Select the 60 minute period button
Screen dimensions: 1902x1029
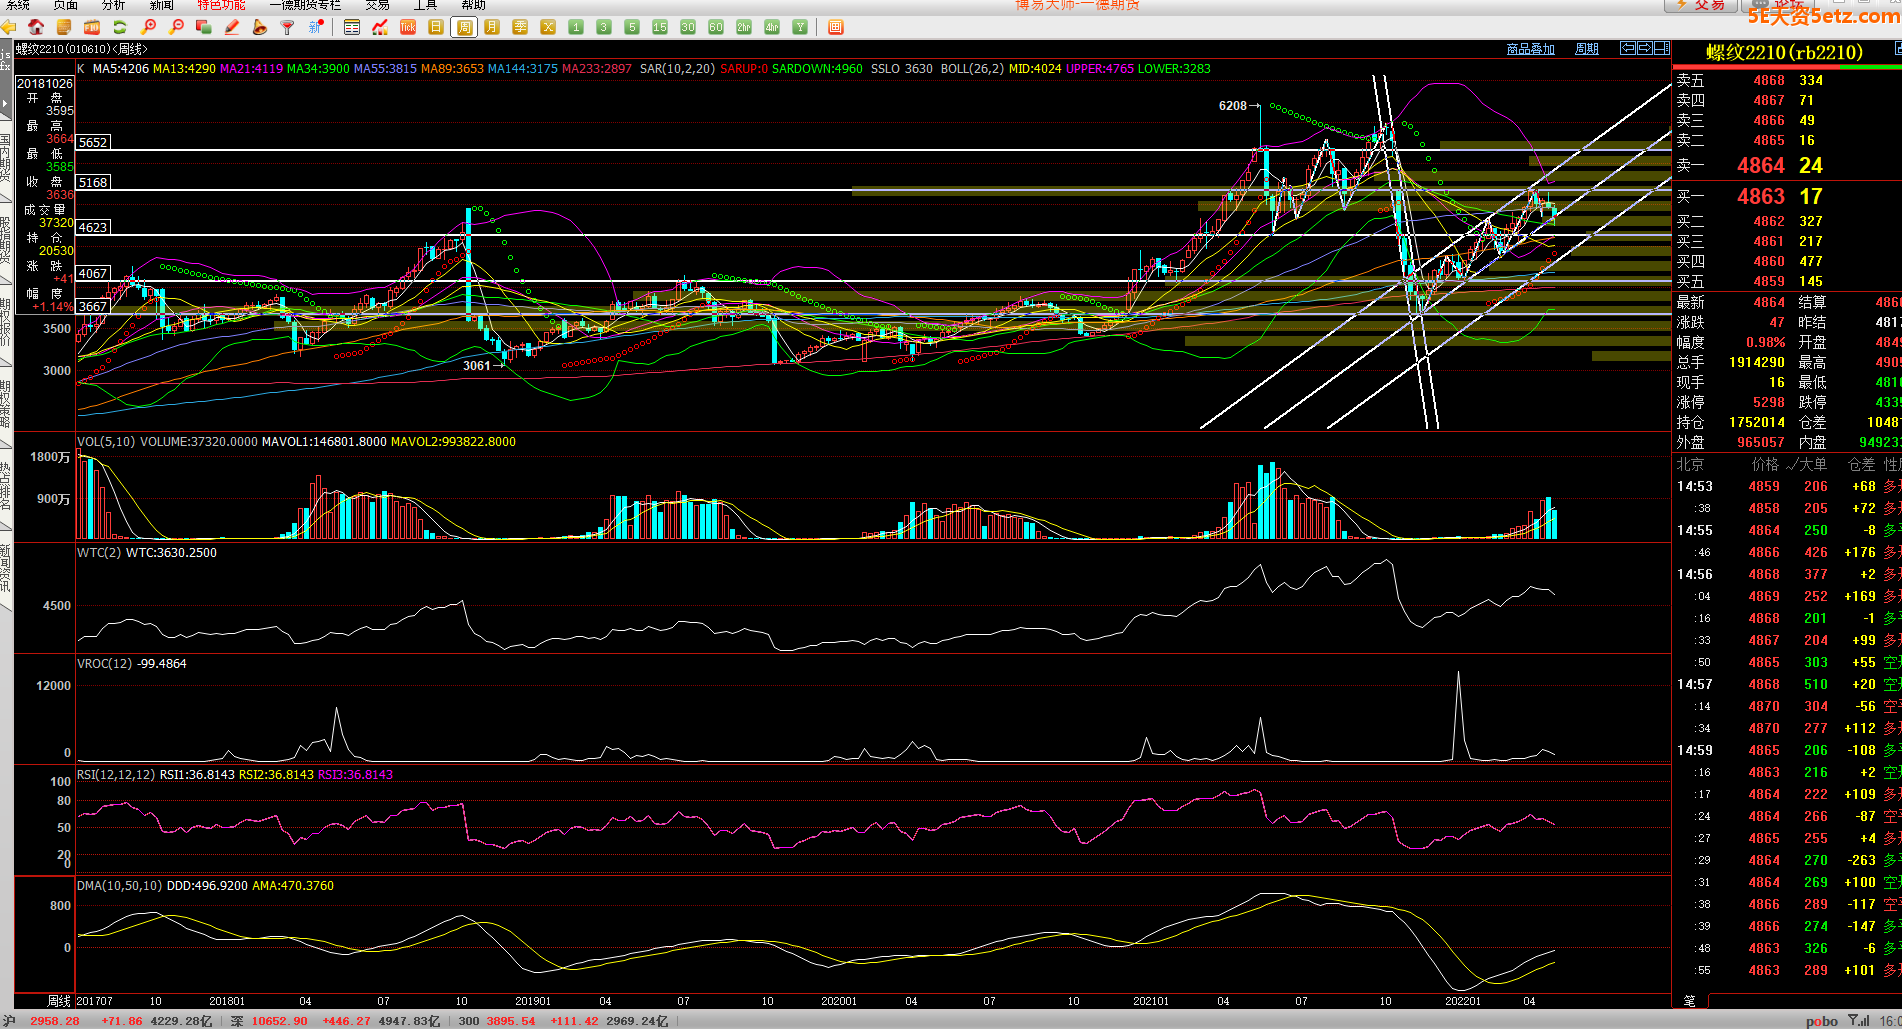pos(716,27)
